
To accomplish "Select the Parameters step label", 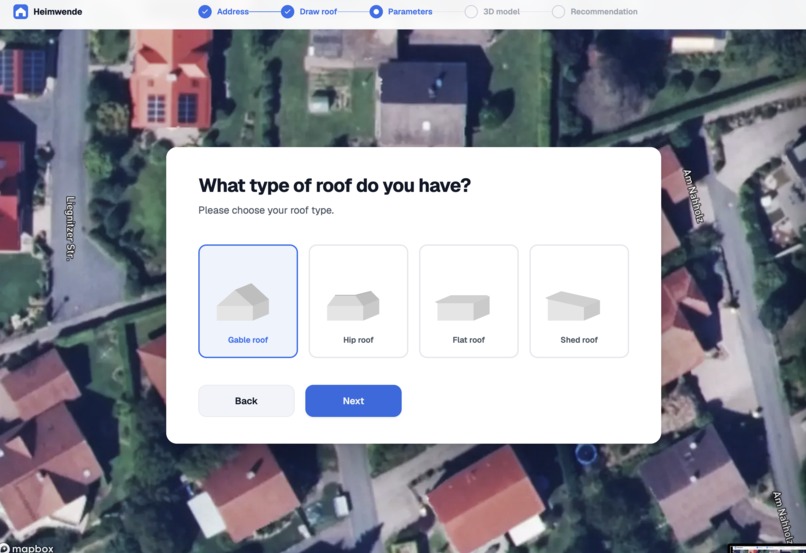I will point(410,11).
